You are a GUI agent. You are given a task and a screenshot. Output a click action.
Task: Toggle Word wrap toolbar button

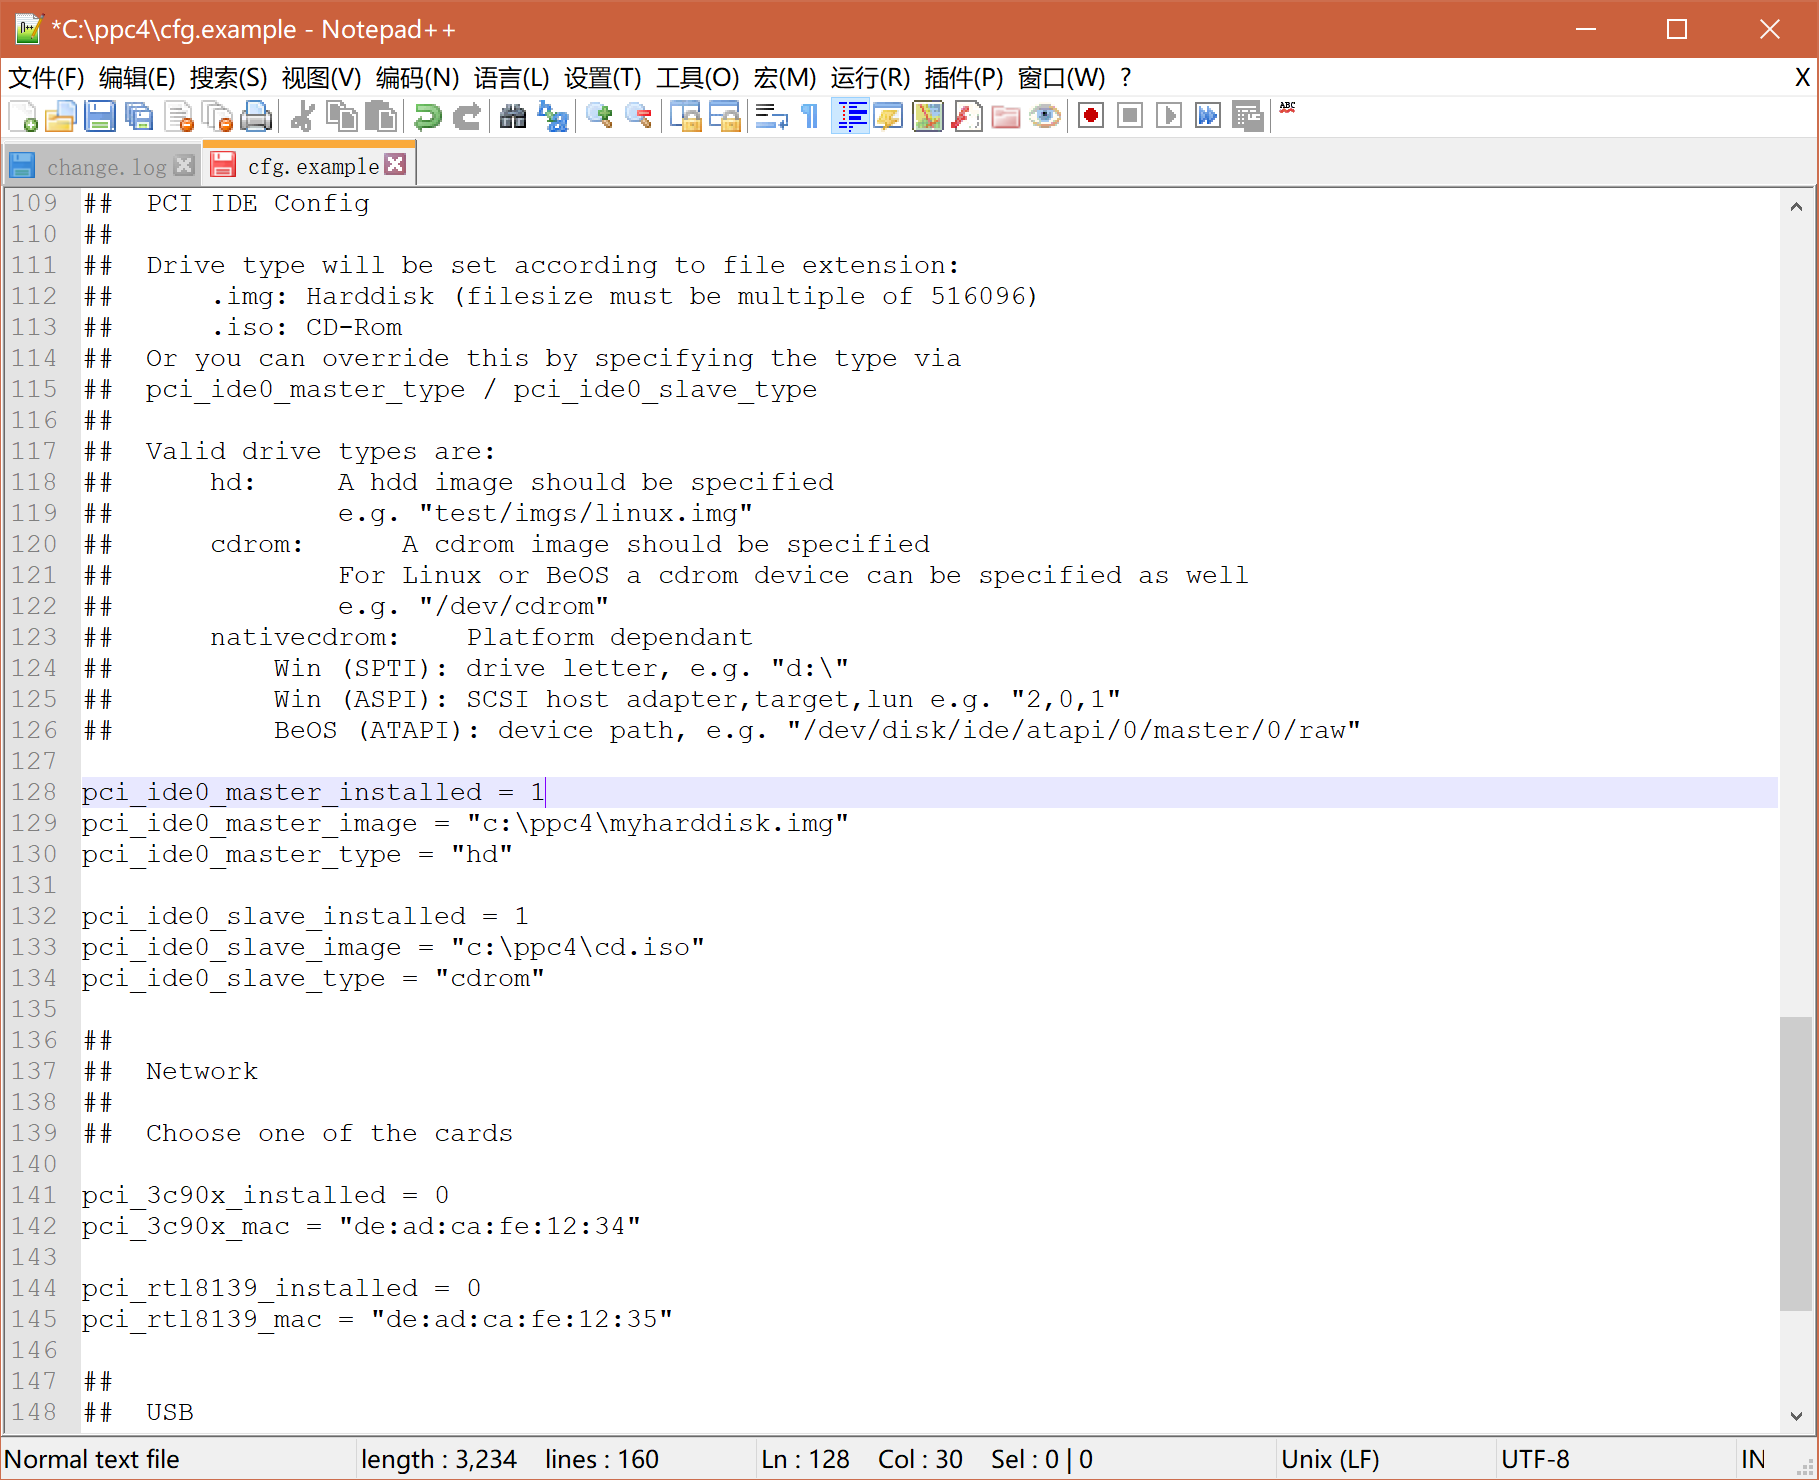pyautogui.click(x=771, y=117)
